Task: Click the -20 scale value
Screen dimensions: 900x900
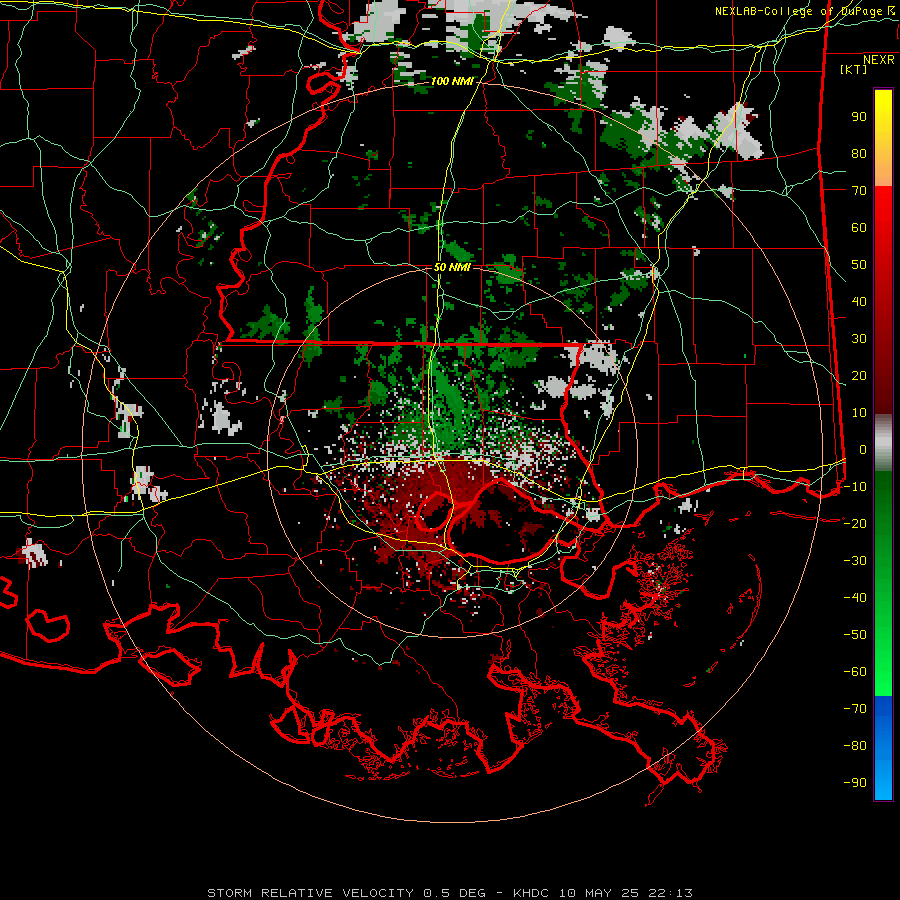Action: click(855, 524)
